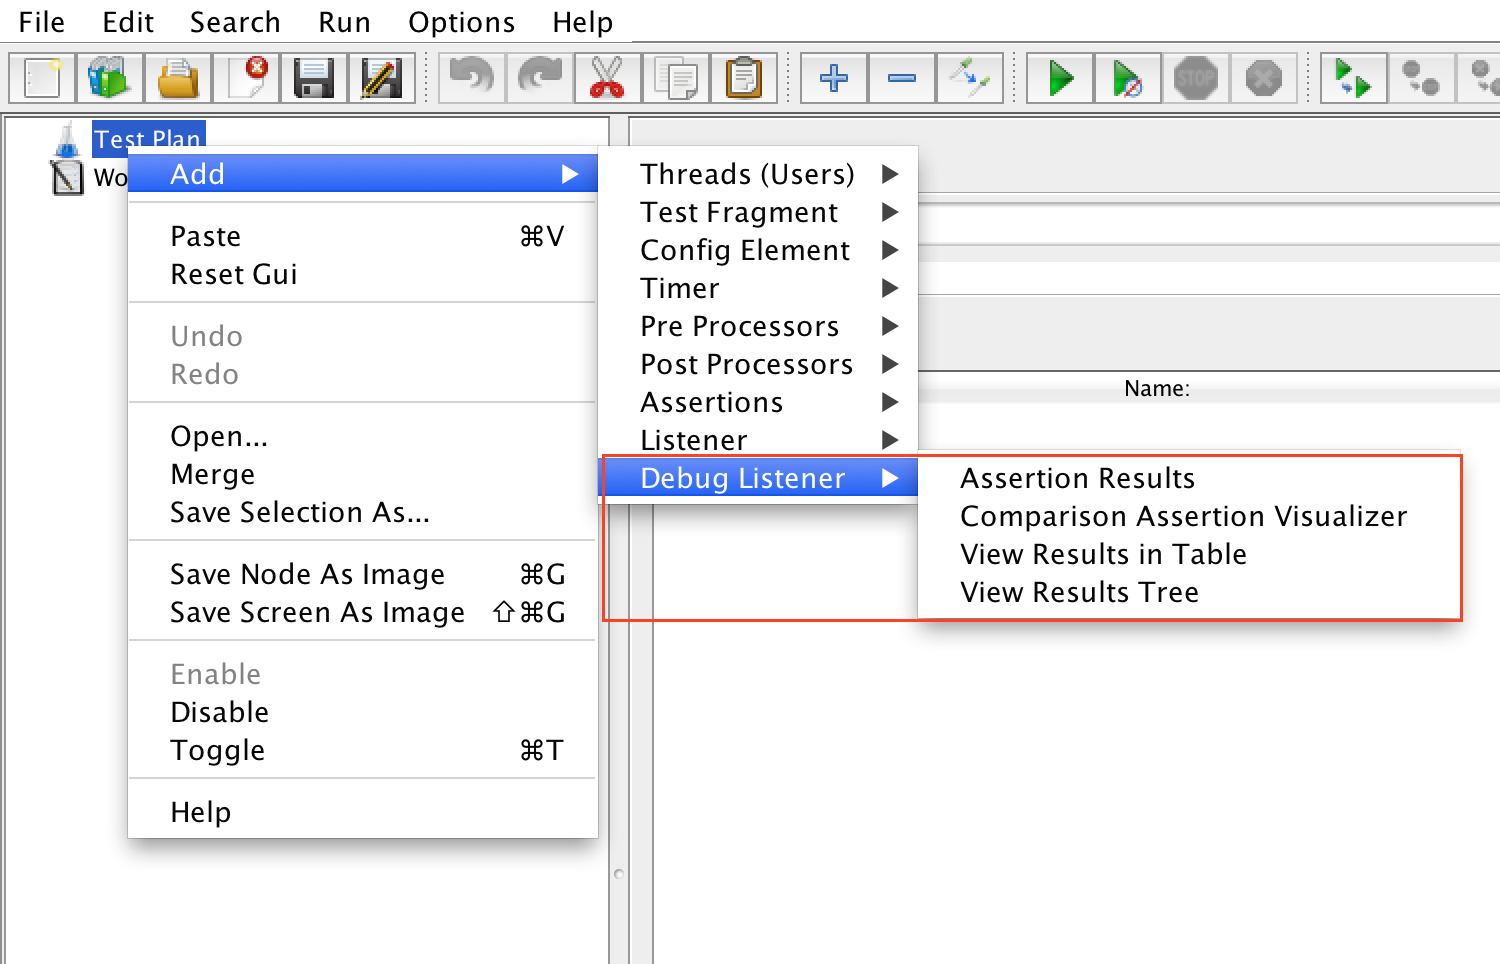Expand the Listener submenu

tap(693, 440)
